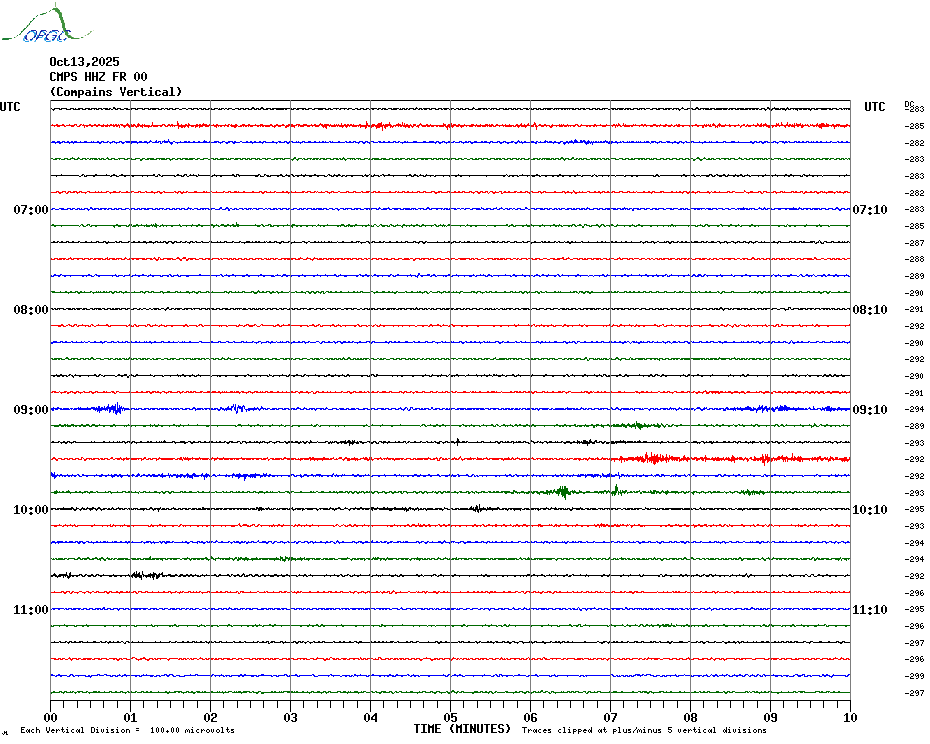Click the Oct13,2025 date label

[84, 62]
